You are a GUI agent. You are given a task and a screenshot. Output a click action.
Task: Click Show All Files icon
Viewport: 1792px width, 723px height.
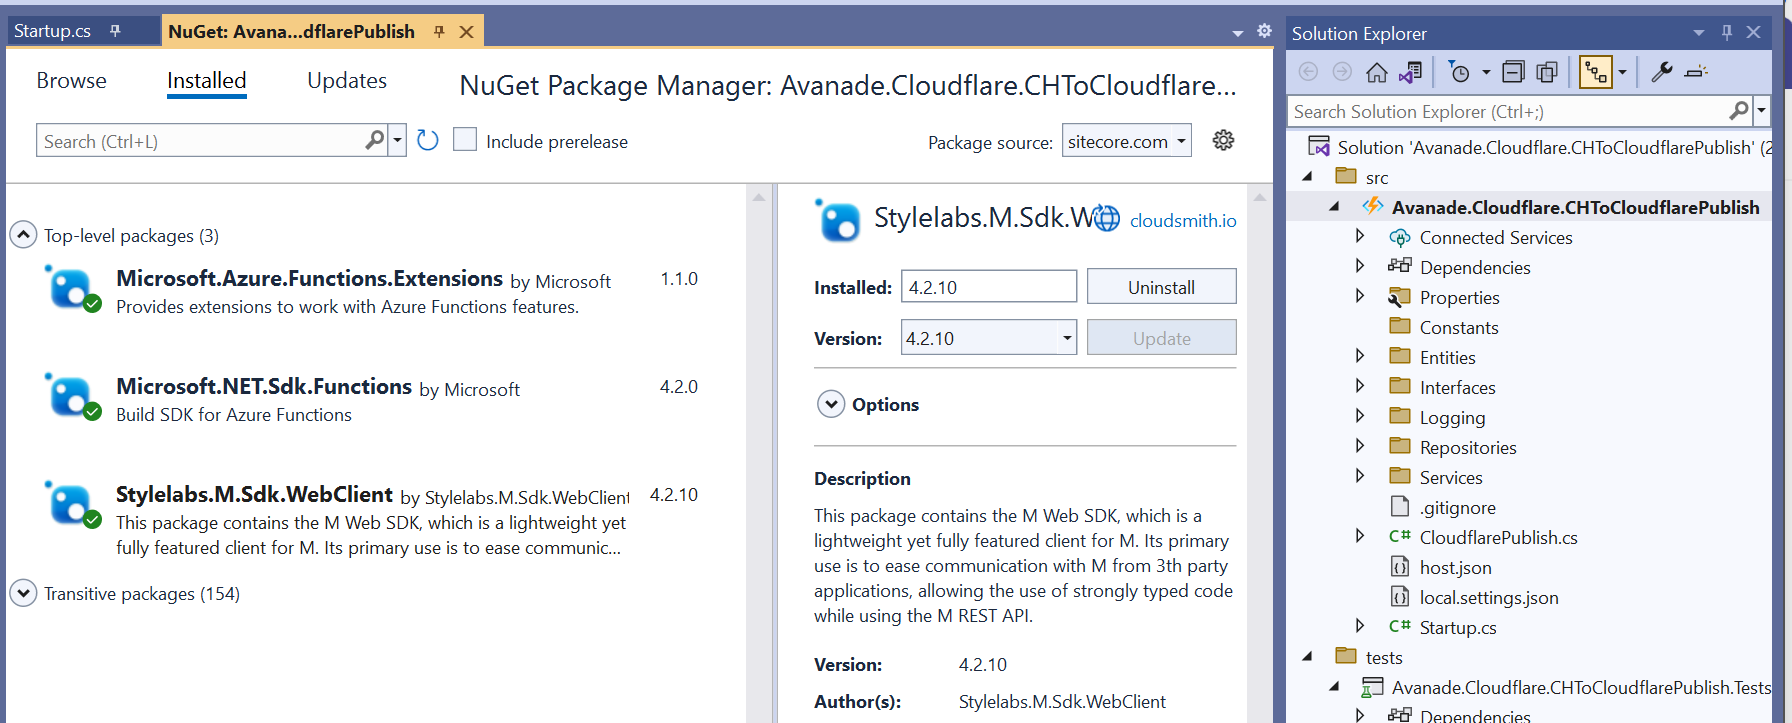pos(1547,72)
